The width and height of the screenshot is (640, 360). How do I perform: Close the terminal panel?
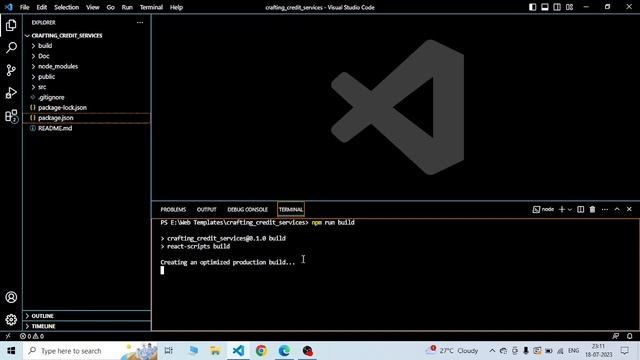click(629, 209)
